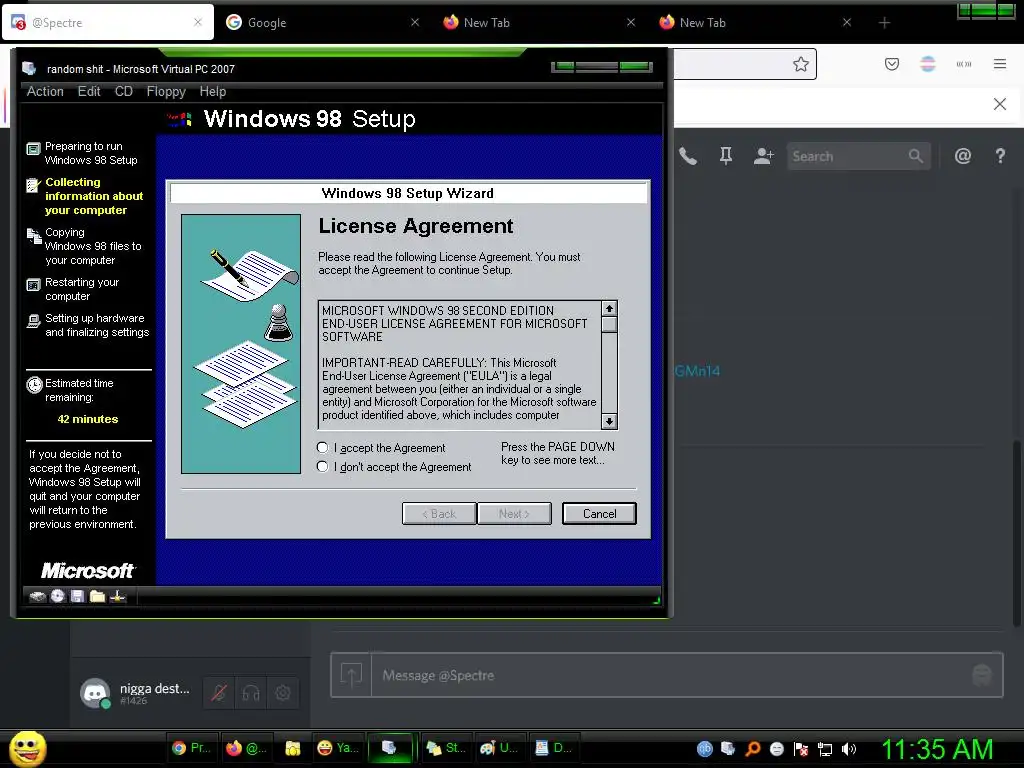1024x768 pixels.
Task: Close the Discord notice bar with X
Action: click(x=1000, y=104)
